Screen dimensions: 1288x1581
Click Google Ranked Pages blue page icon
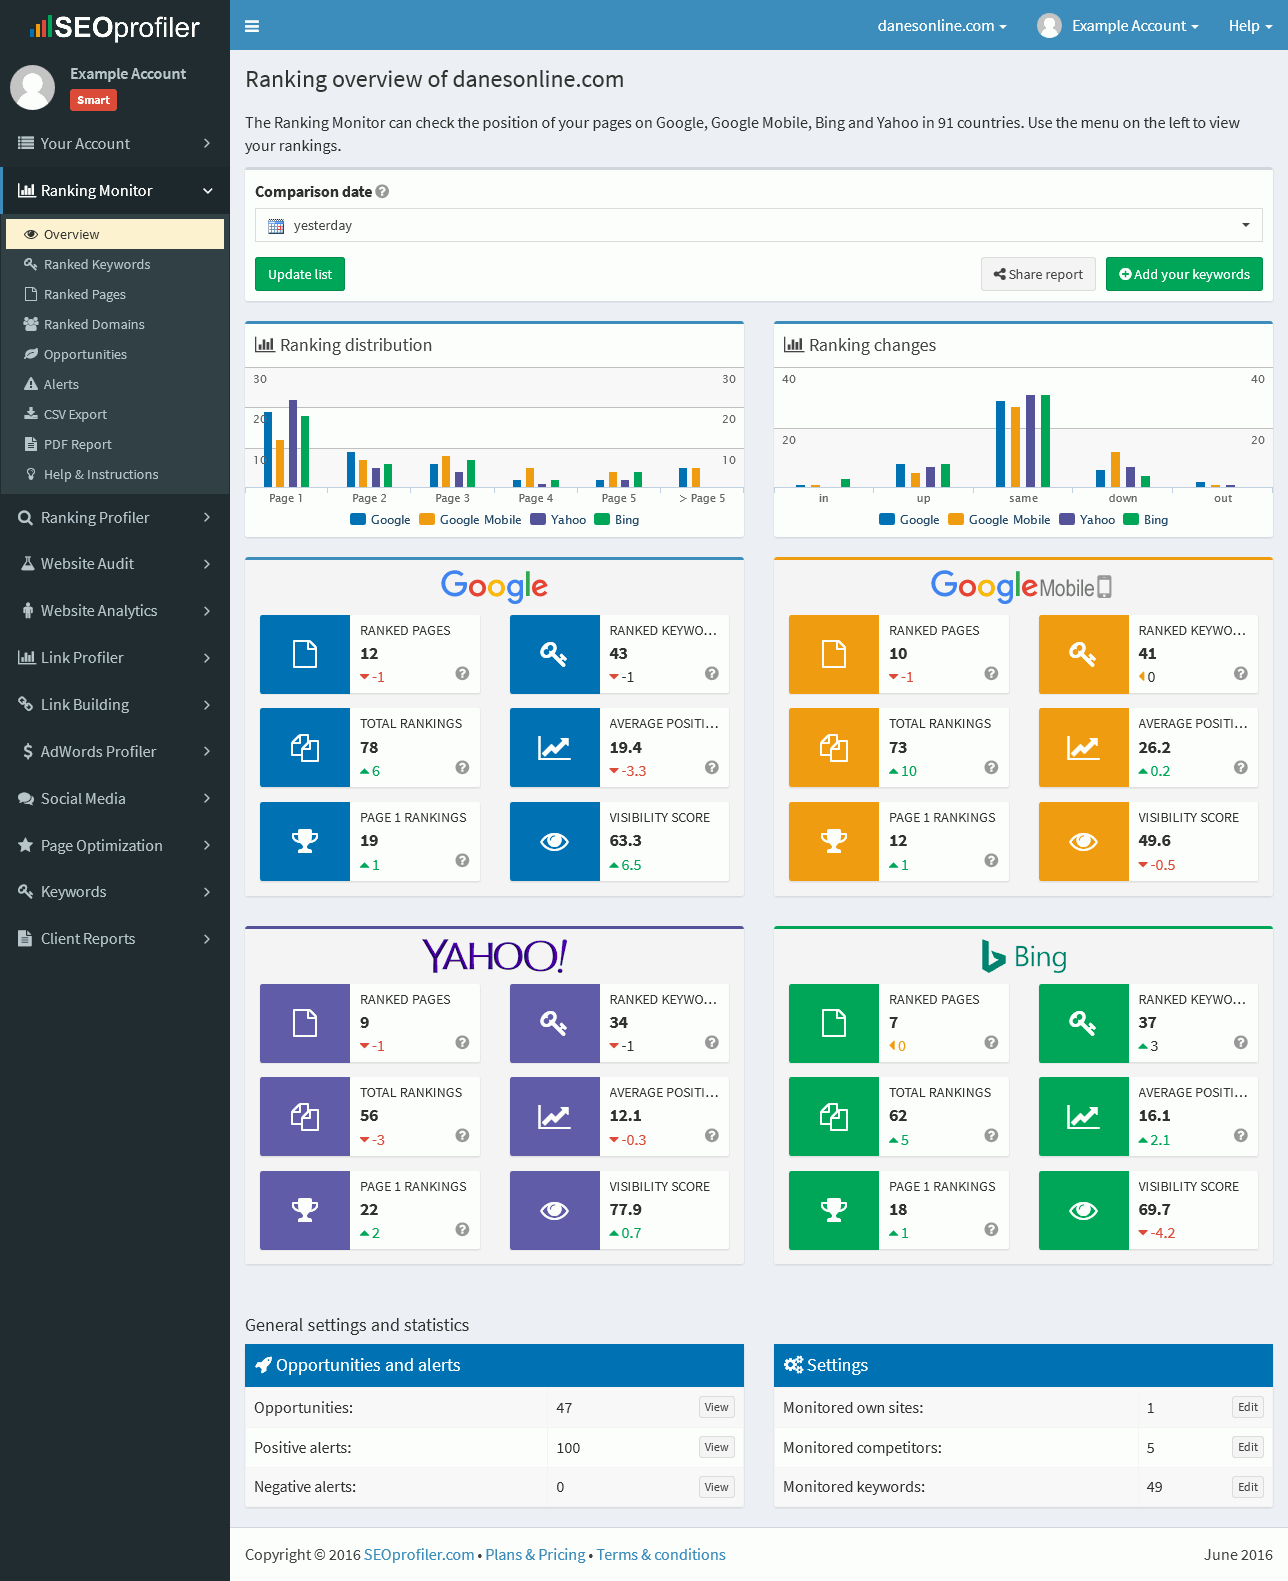[x=305, y=654]
